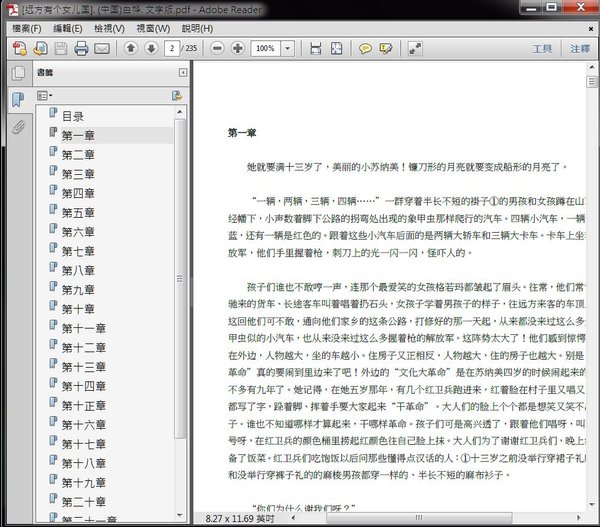The height and width of the screenshot is (527, 600).
Task: Toggle the Bookmarks panel in the left sidebar
Action: (17, 100)
